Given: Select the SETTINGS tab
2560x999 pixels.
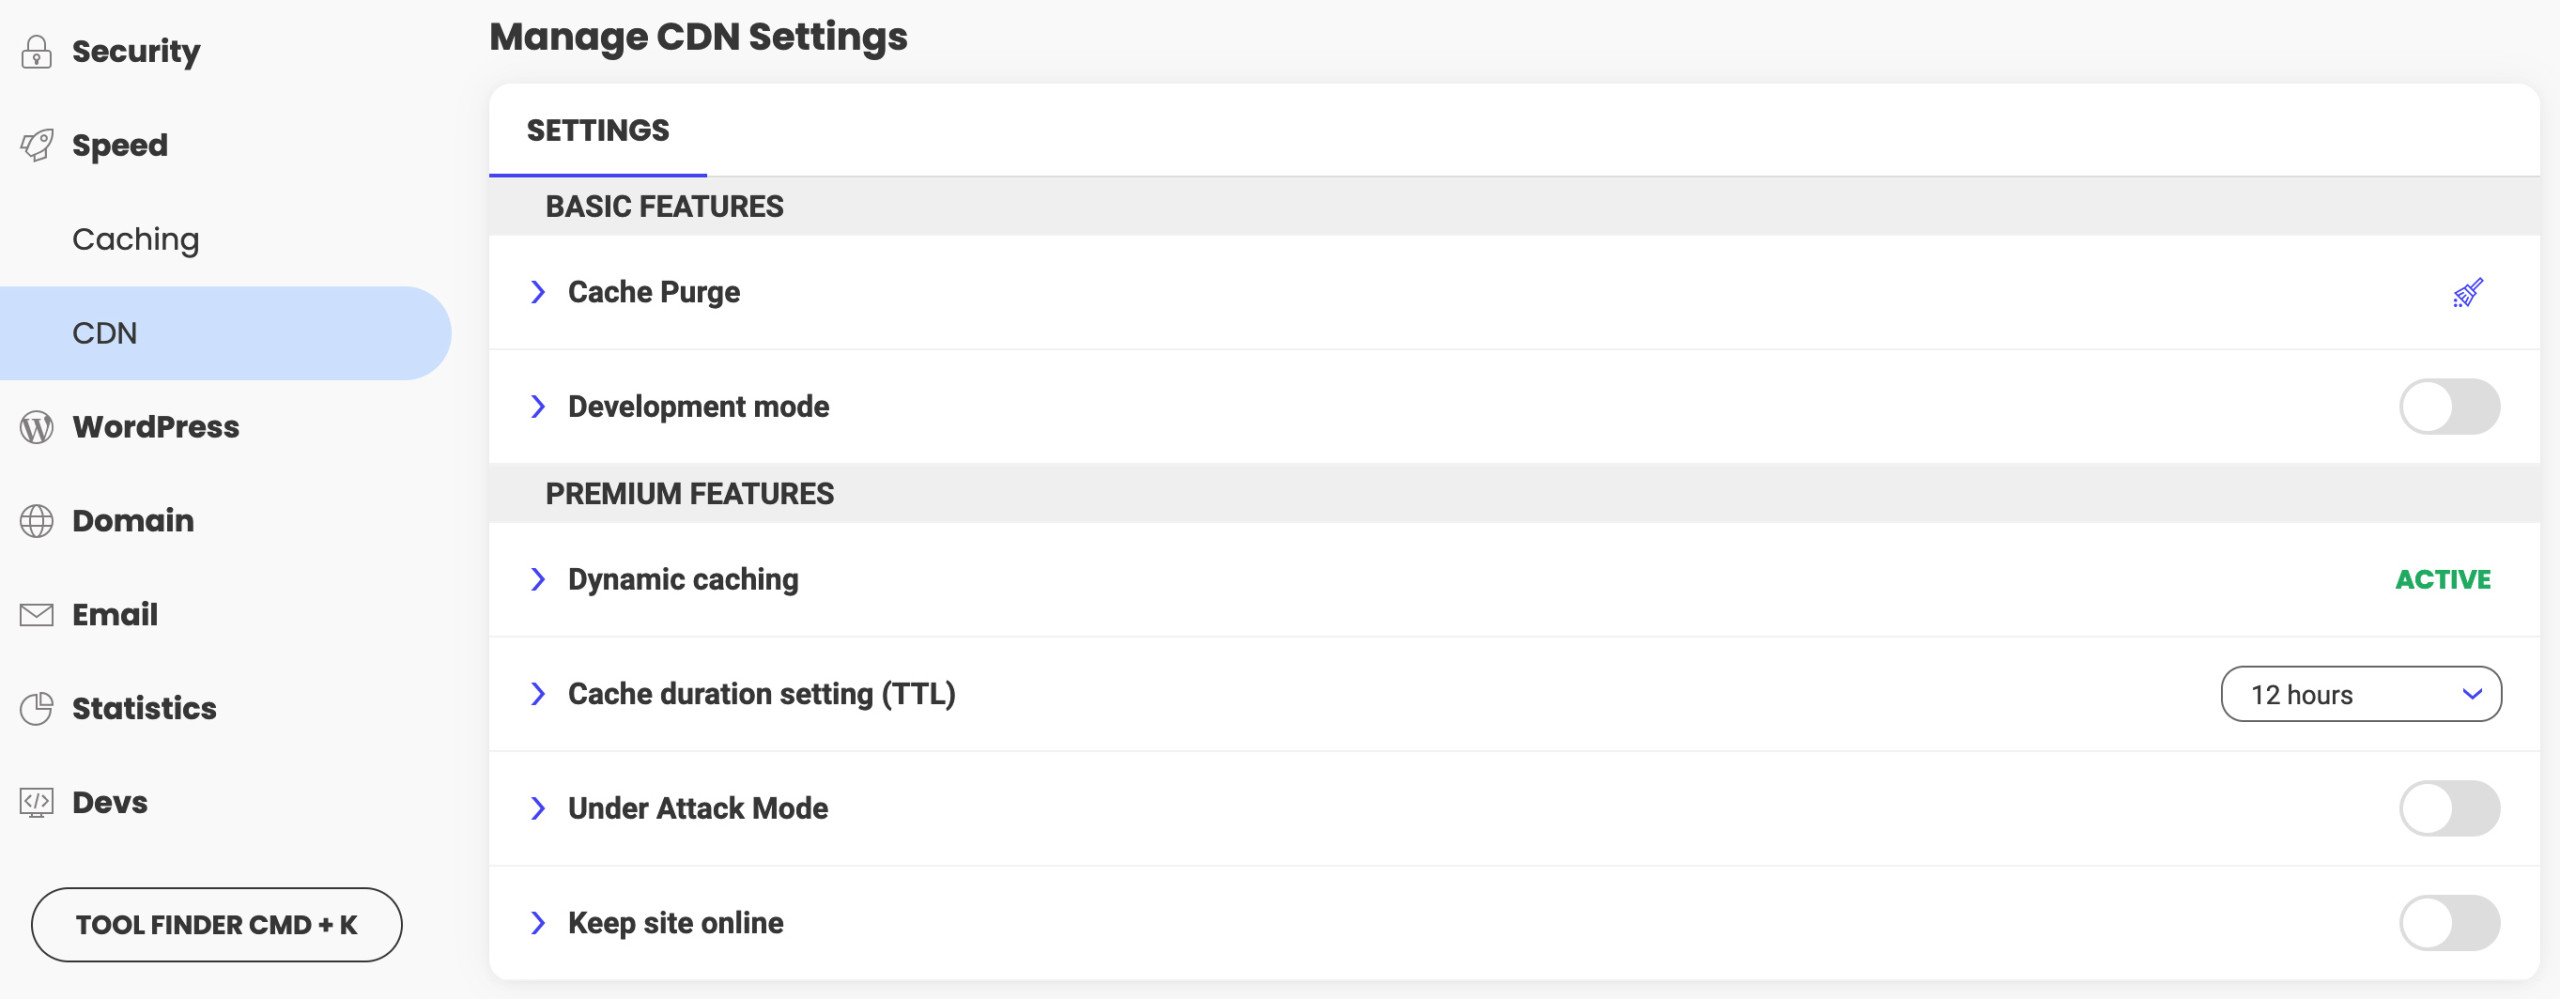Looking at the screenshot, I should click(x=598, y=131).
